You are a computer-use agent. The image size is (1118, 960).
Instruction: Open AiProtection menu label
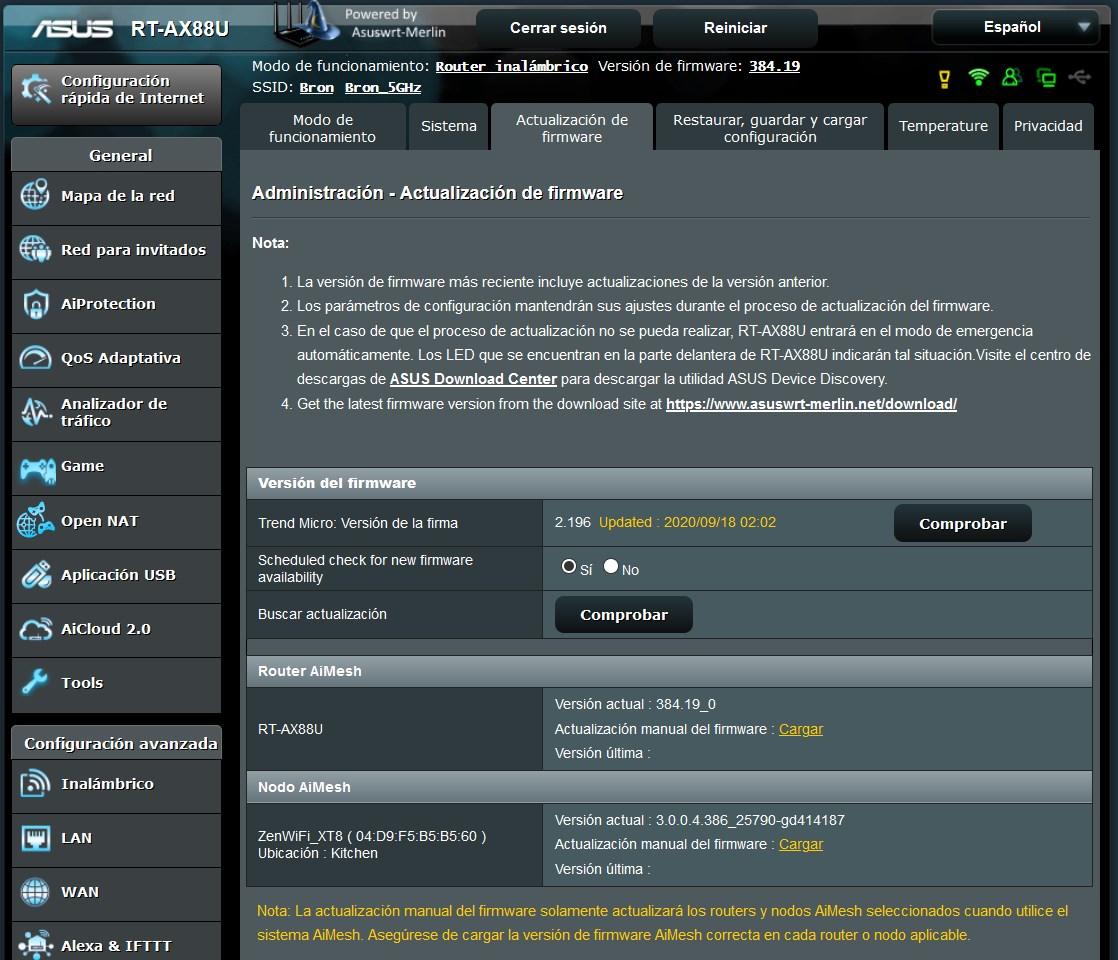coord(108,304)
